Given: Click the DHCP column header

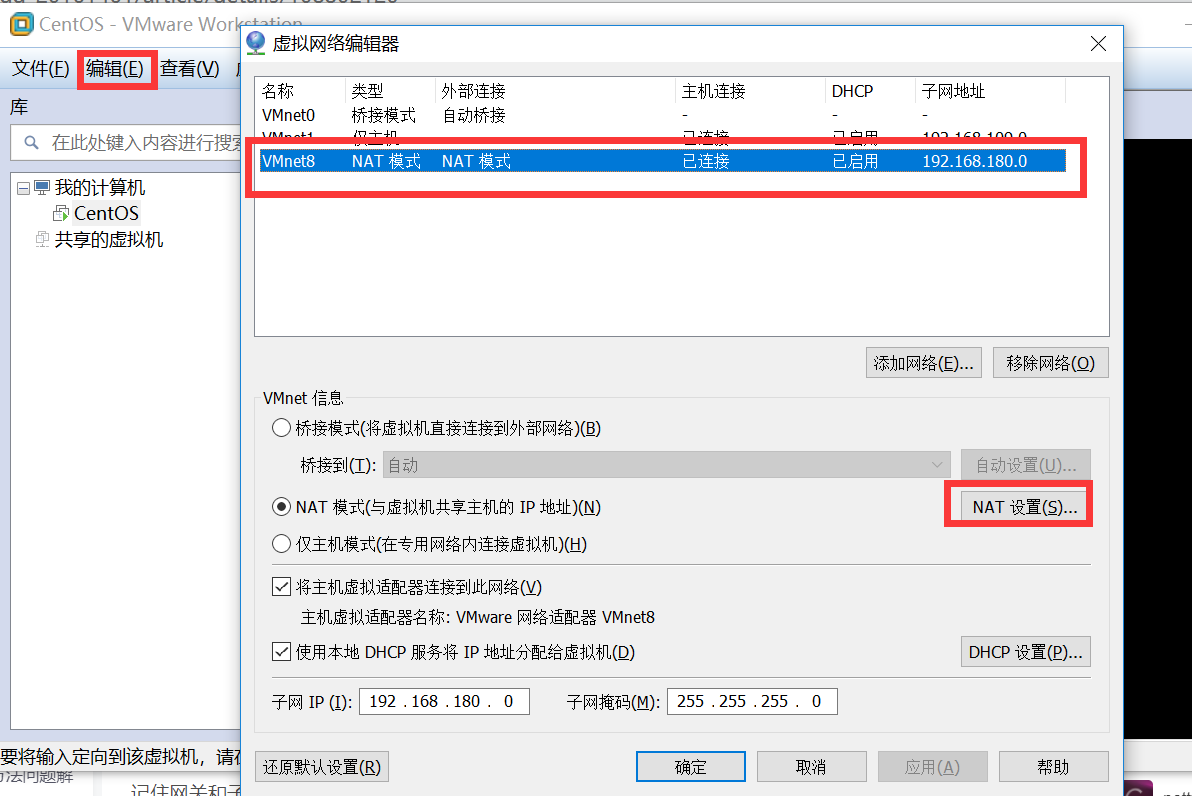Looking at the screenshot, I should click(x=870, y=91).
